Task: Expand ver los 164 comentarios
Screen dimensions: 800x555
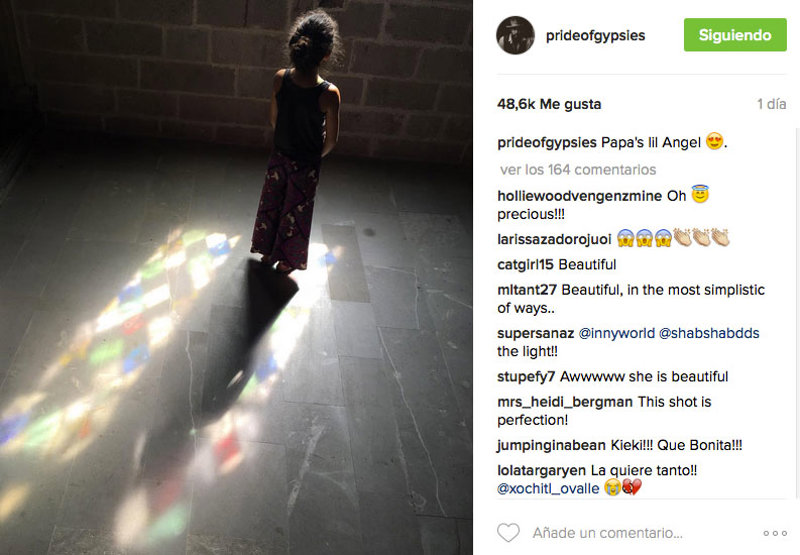Action: (x=578, y=169)
